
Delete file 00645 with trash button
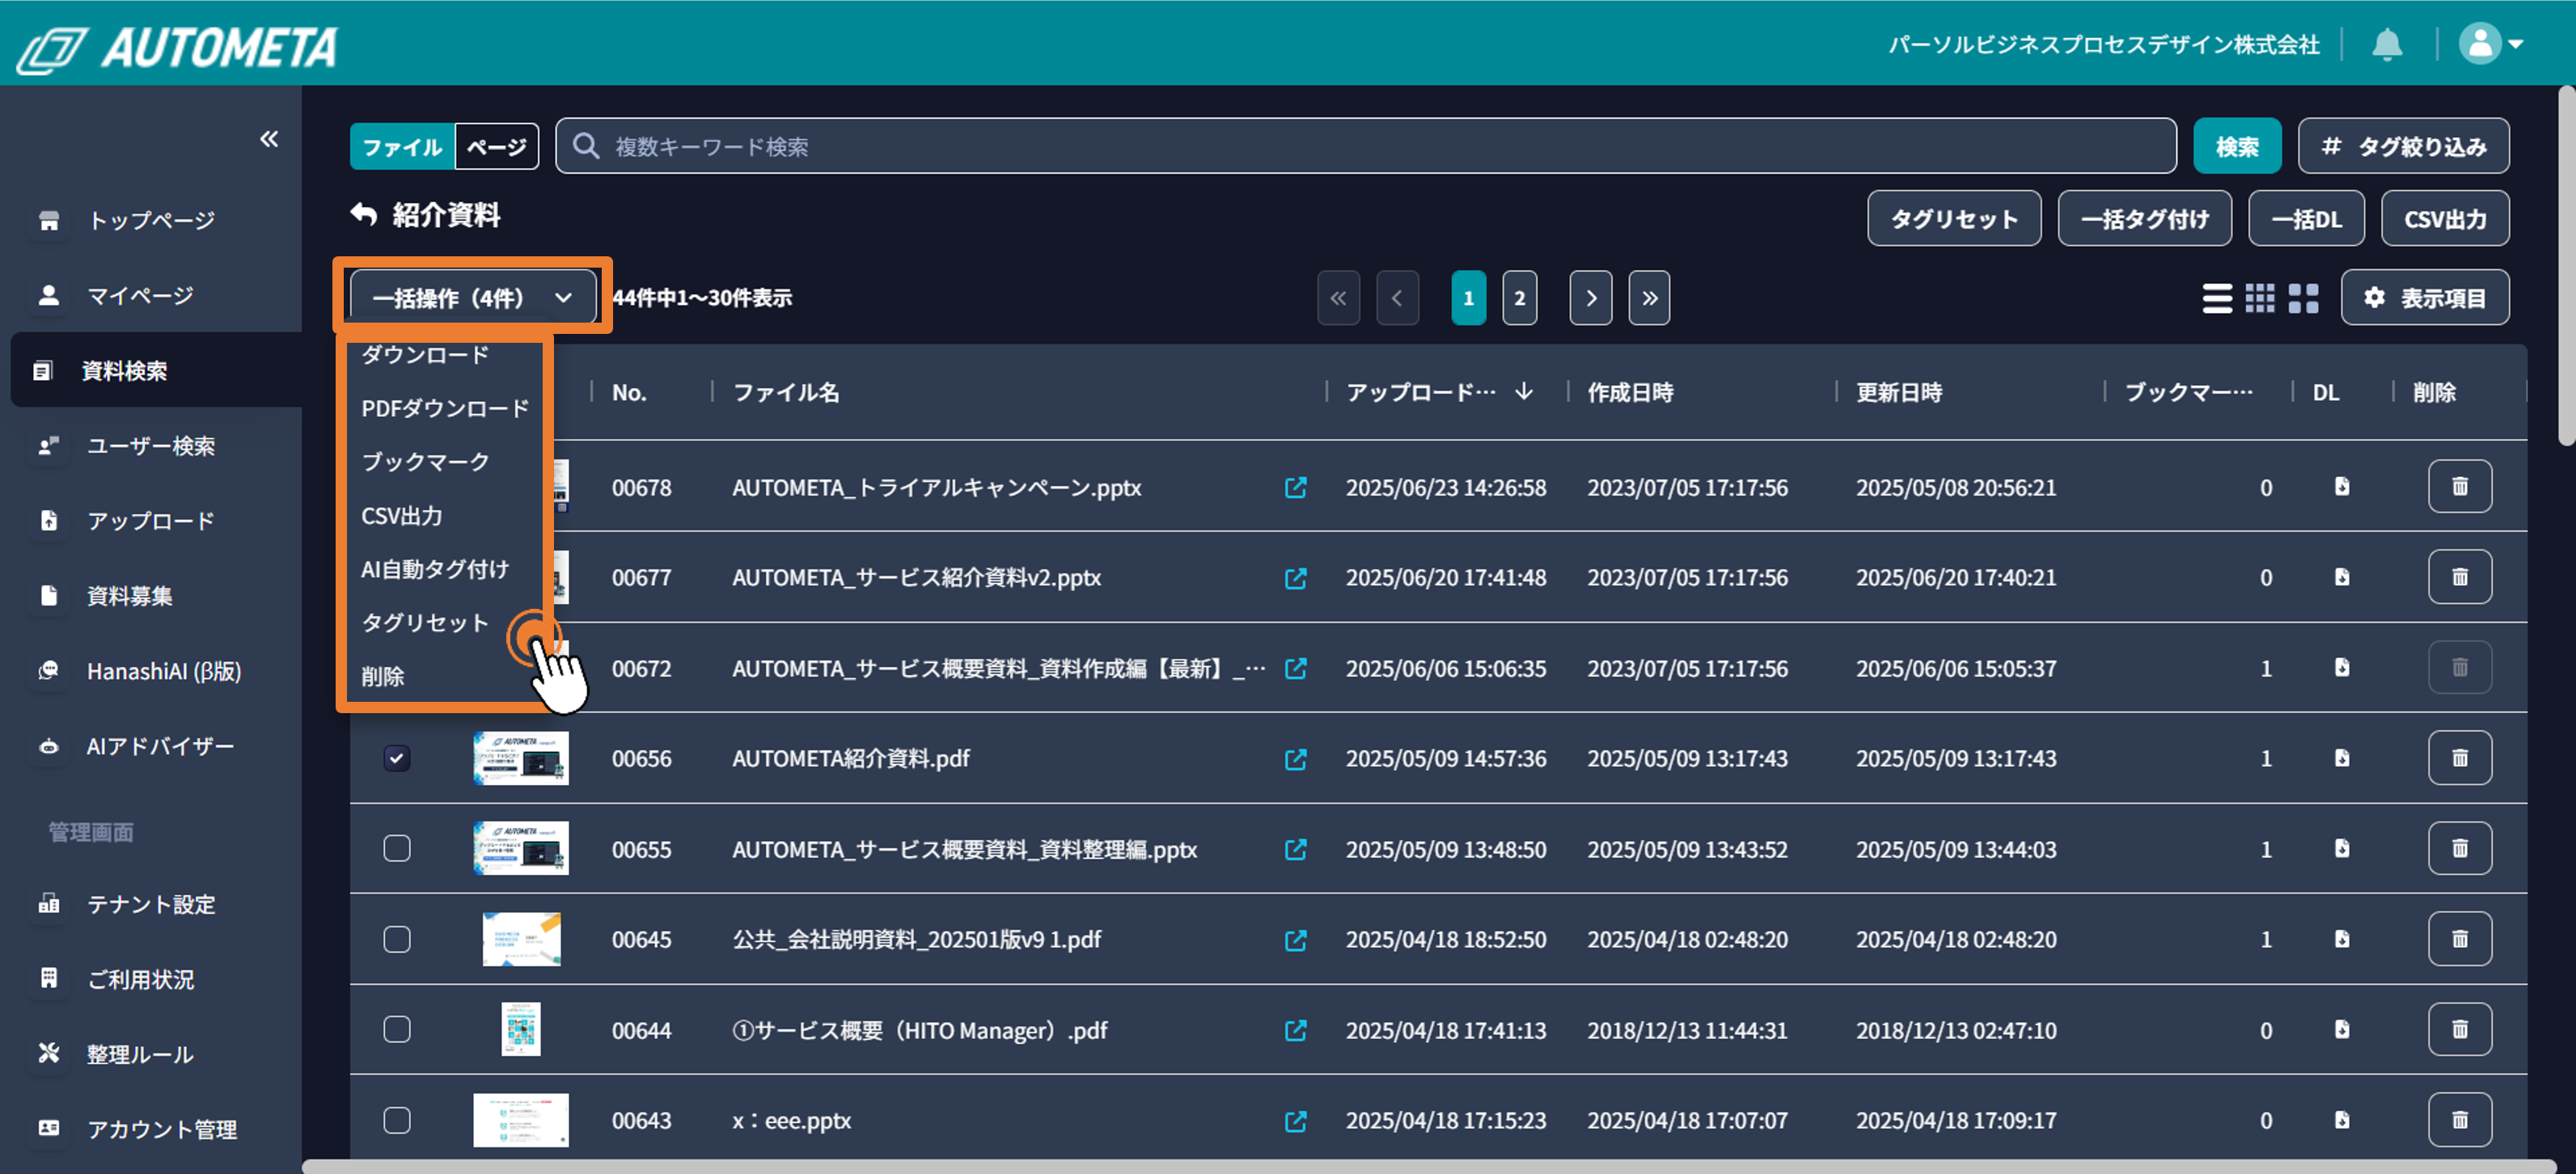click(2459, 939)
